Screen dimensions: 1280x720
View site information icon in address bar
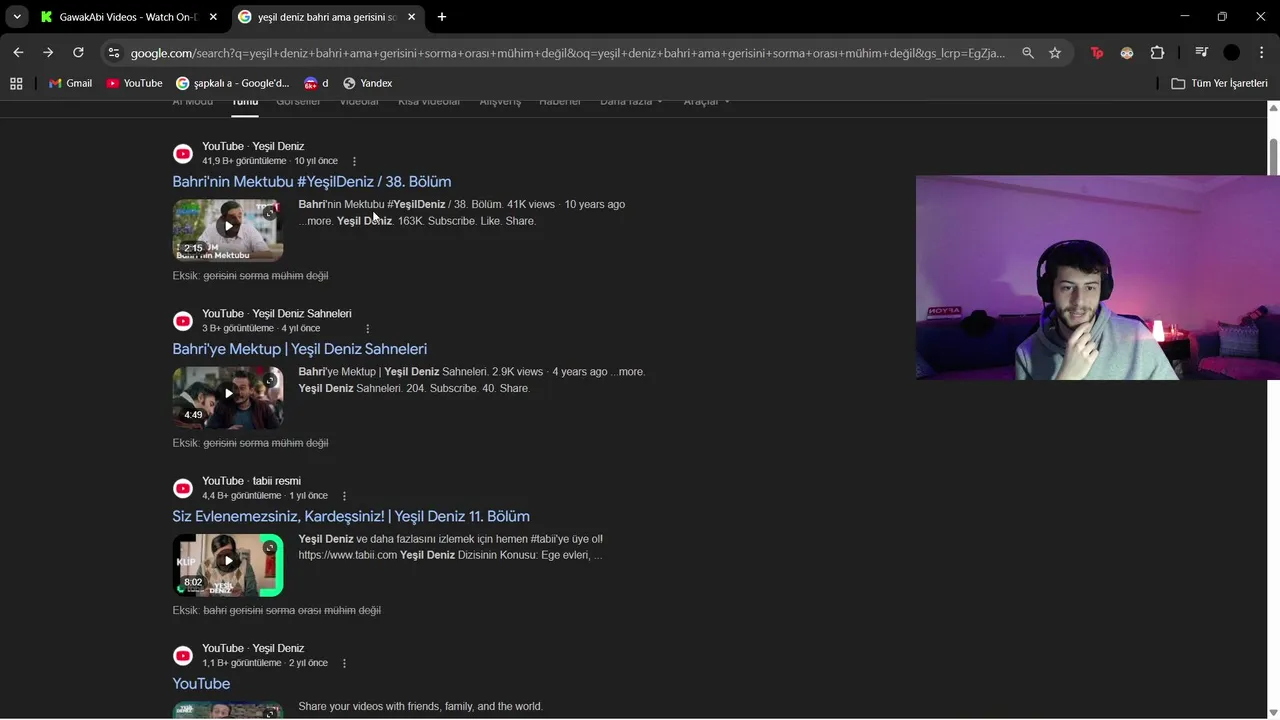pyautogui.click(x=114, y=53)
